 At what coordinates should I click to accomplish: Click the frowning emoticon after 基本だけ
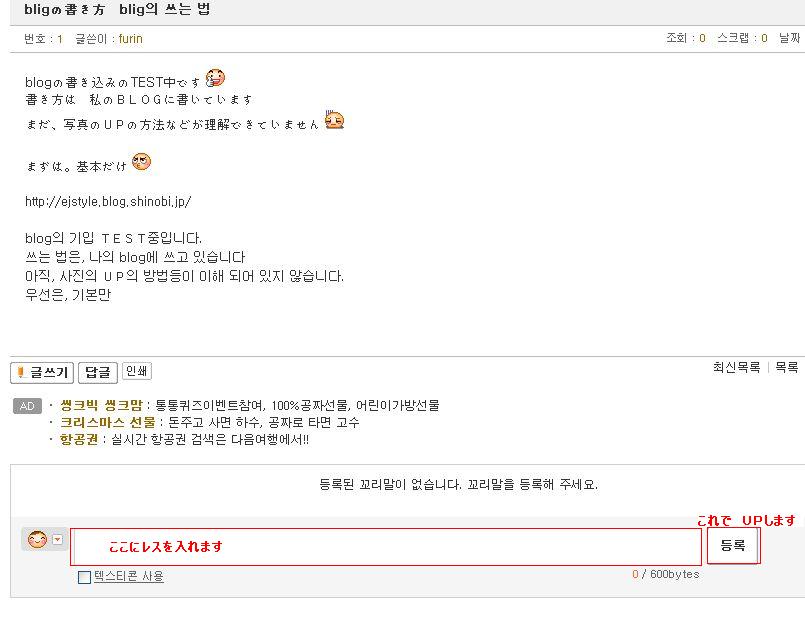pos(141,162)
